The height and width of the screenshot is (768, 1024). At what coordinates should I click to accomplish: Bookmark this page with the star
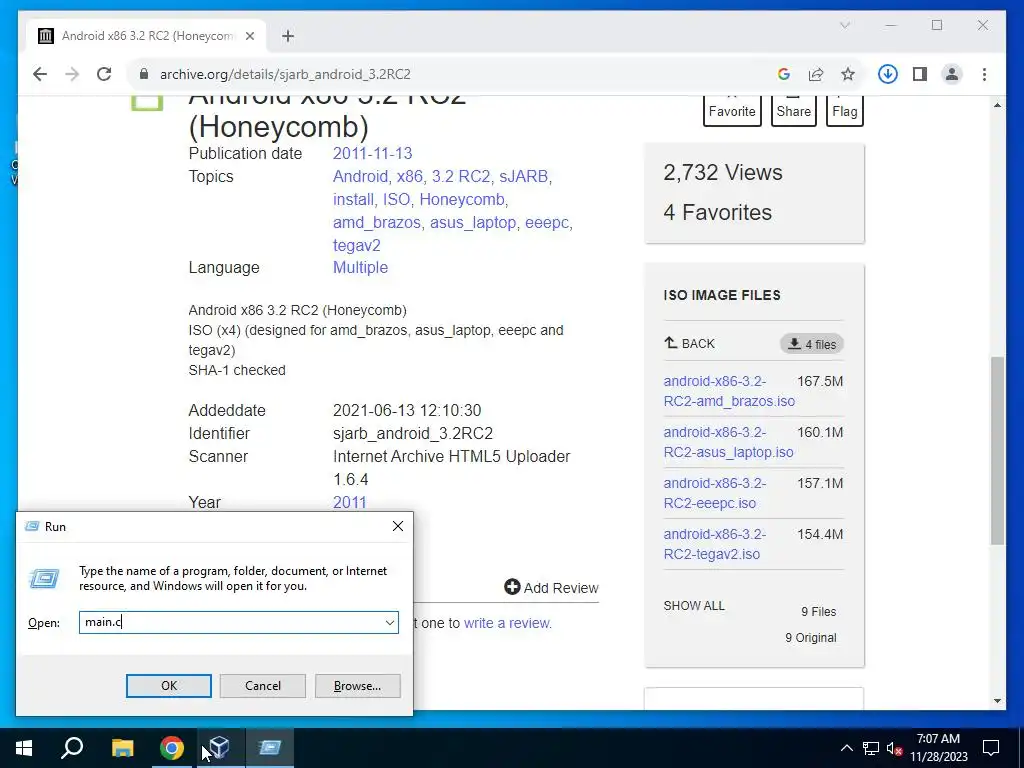tap(848, 74)
